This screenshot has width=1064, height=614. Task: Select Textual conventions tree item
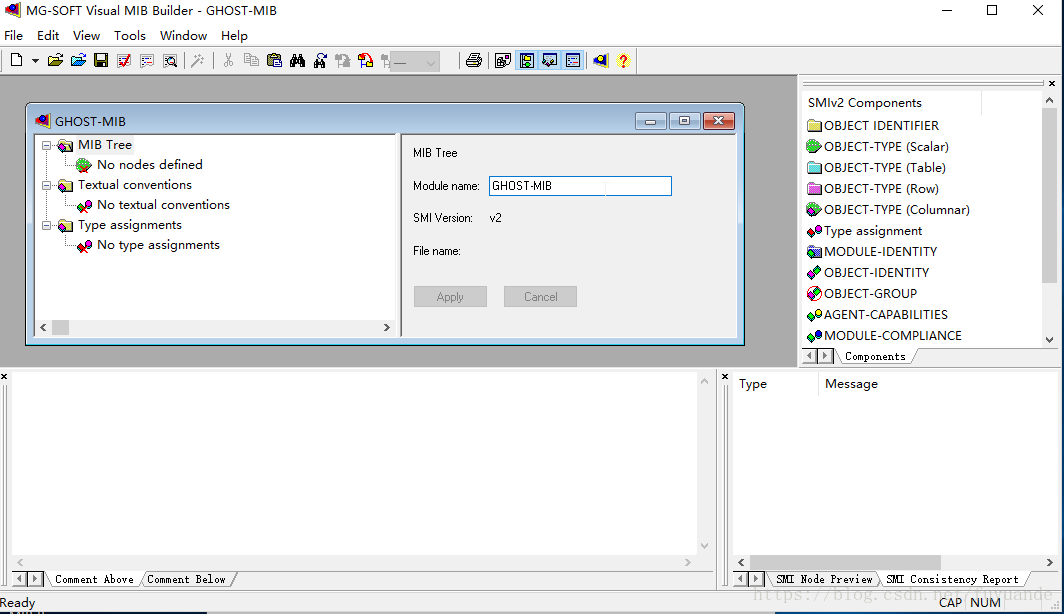(134, 185)
